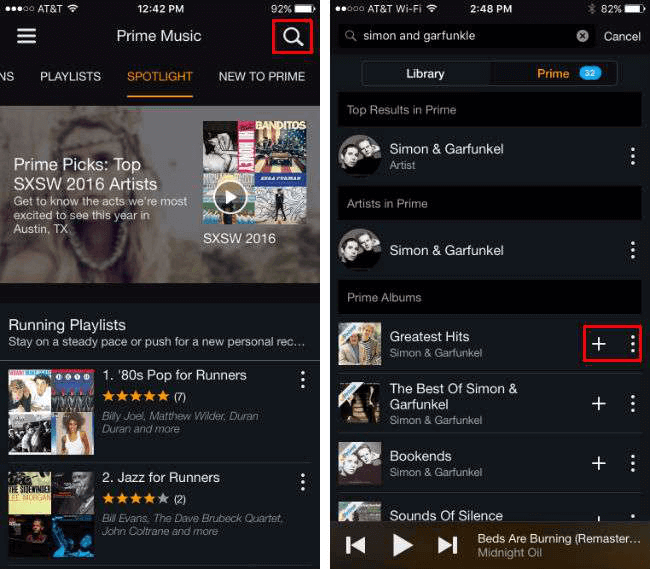
Task: Play the SXSW 2016 playlist
Action: [x=230, y=197]
